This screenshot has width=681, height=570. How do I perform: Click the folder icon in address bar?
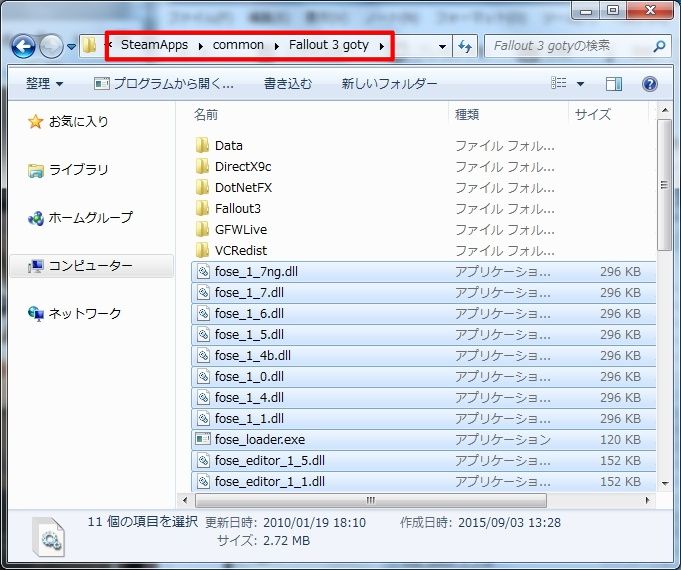pos(89,45)
